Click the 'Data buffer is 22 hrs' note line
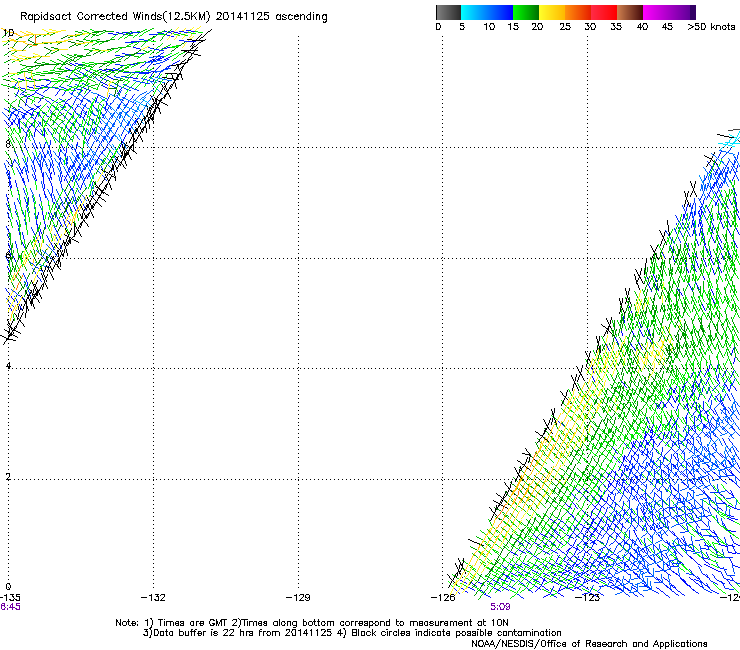Screen dimensions: 740x650 pyautogui.click(x=352, y=633)
